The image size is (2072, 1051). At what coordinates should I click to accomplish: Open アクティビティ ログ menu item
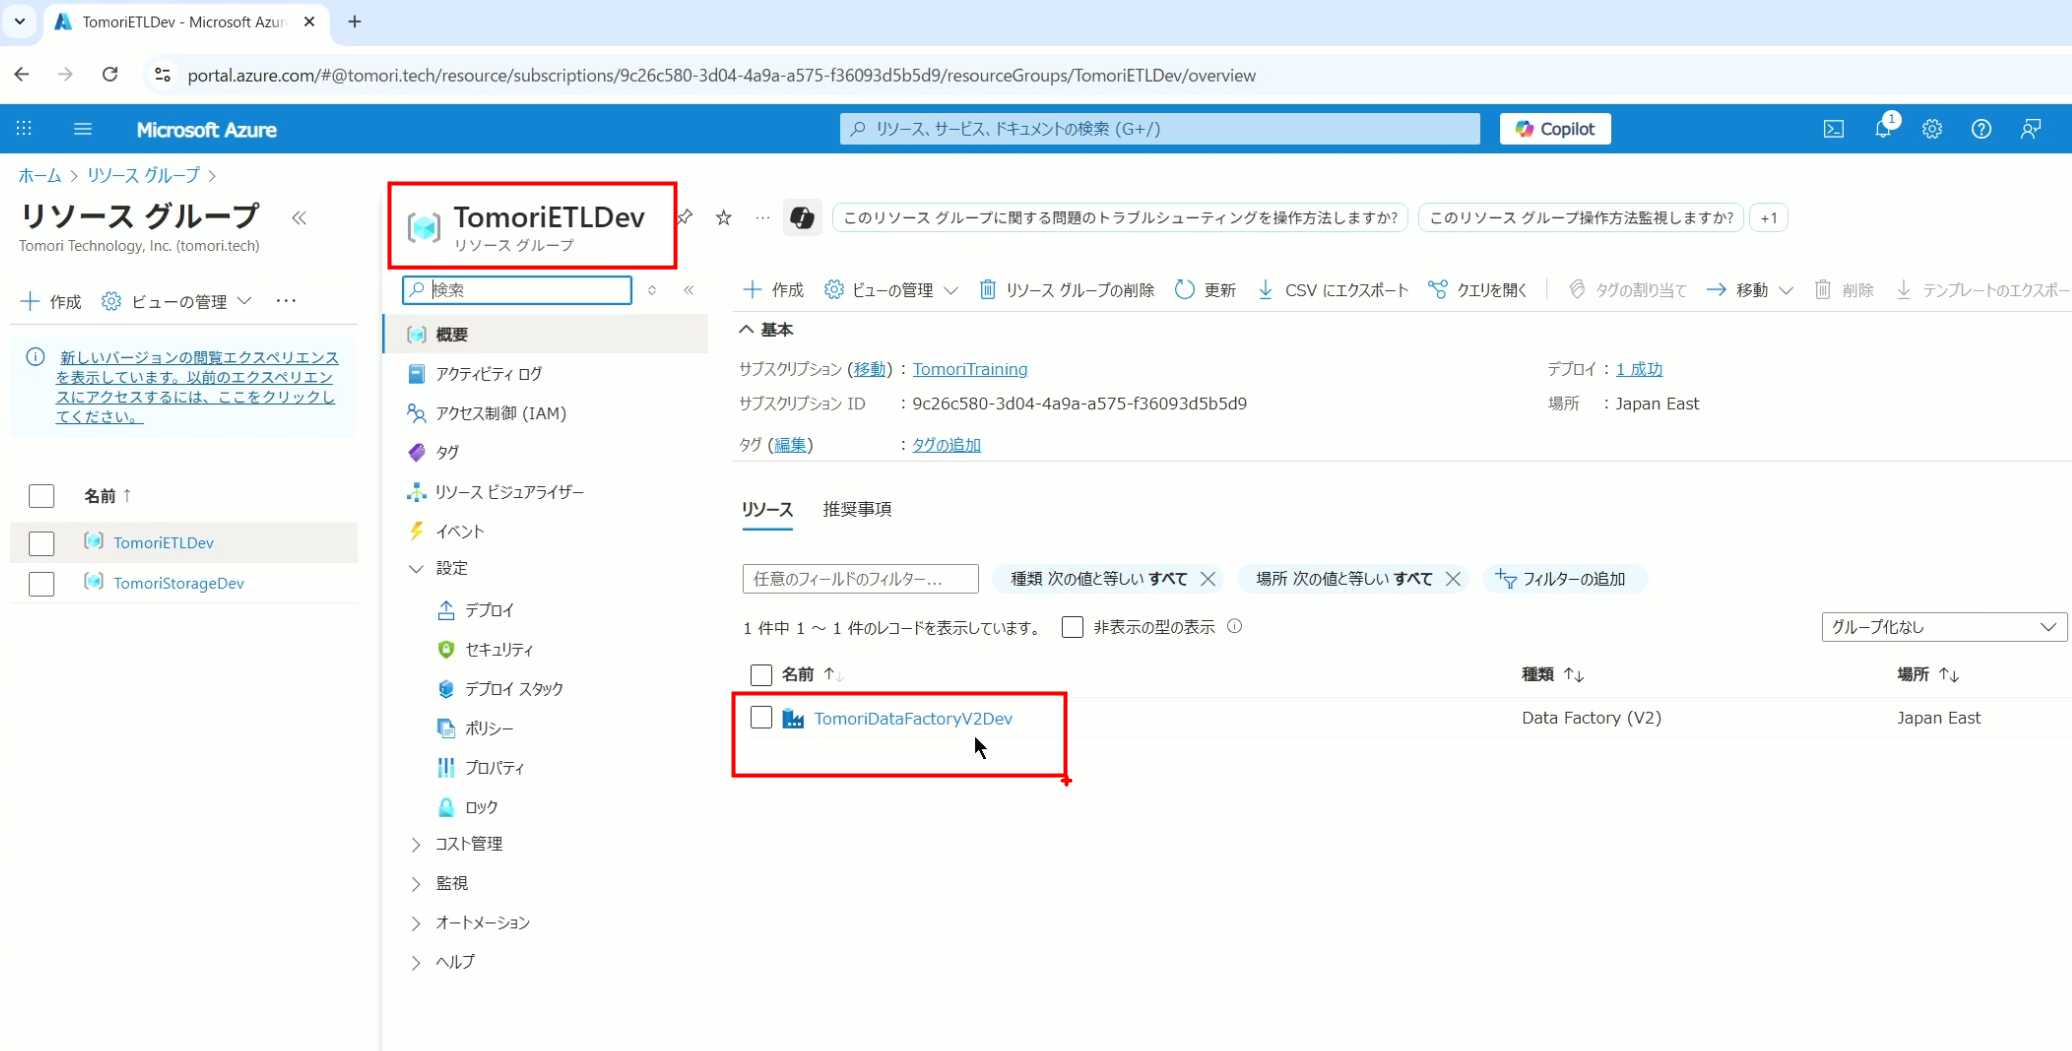(x=488, y=374)
